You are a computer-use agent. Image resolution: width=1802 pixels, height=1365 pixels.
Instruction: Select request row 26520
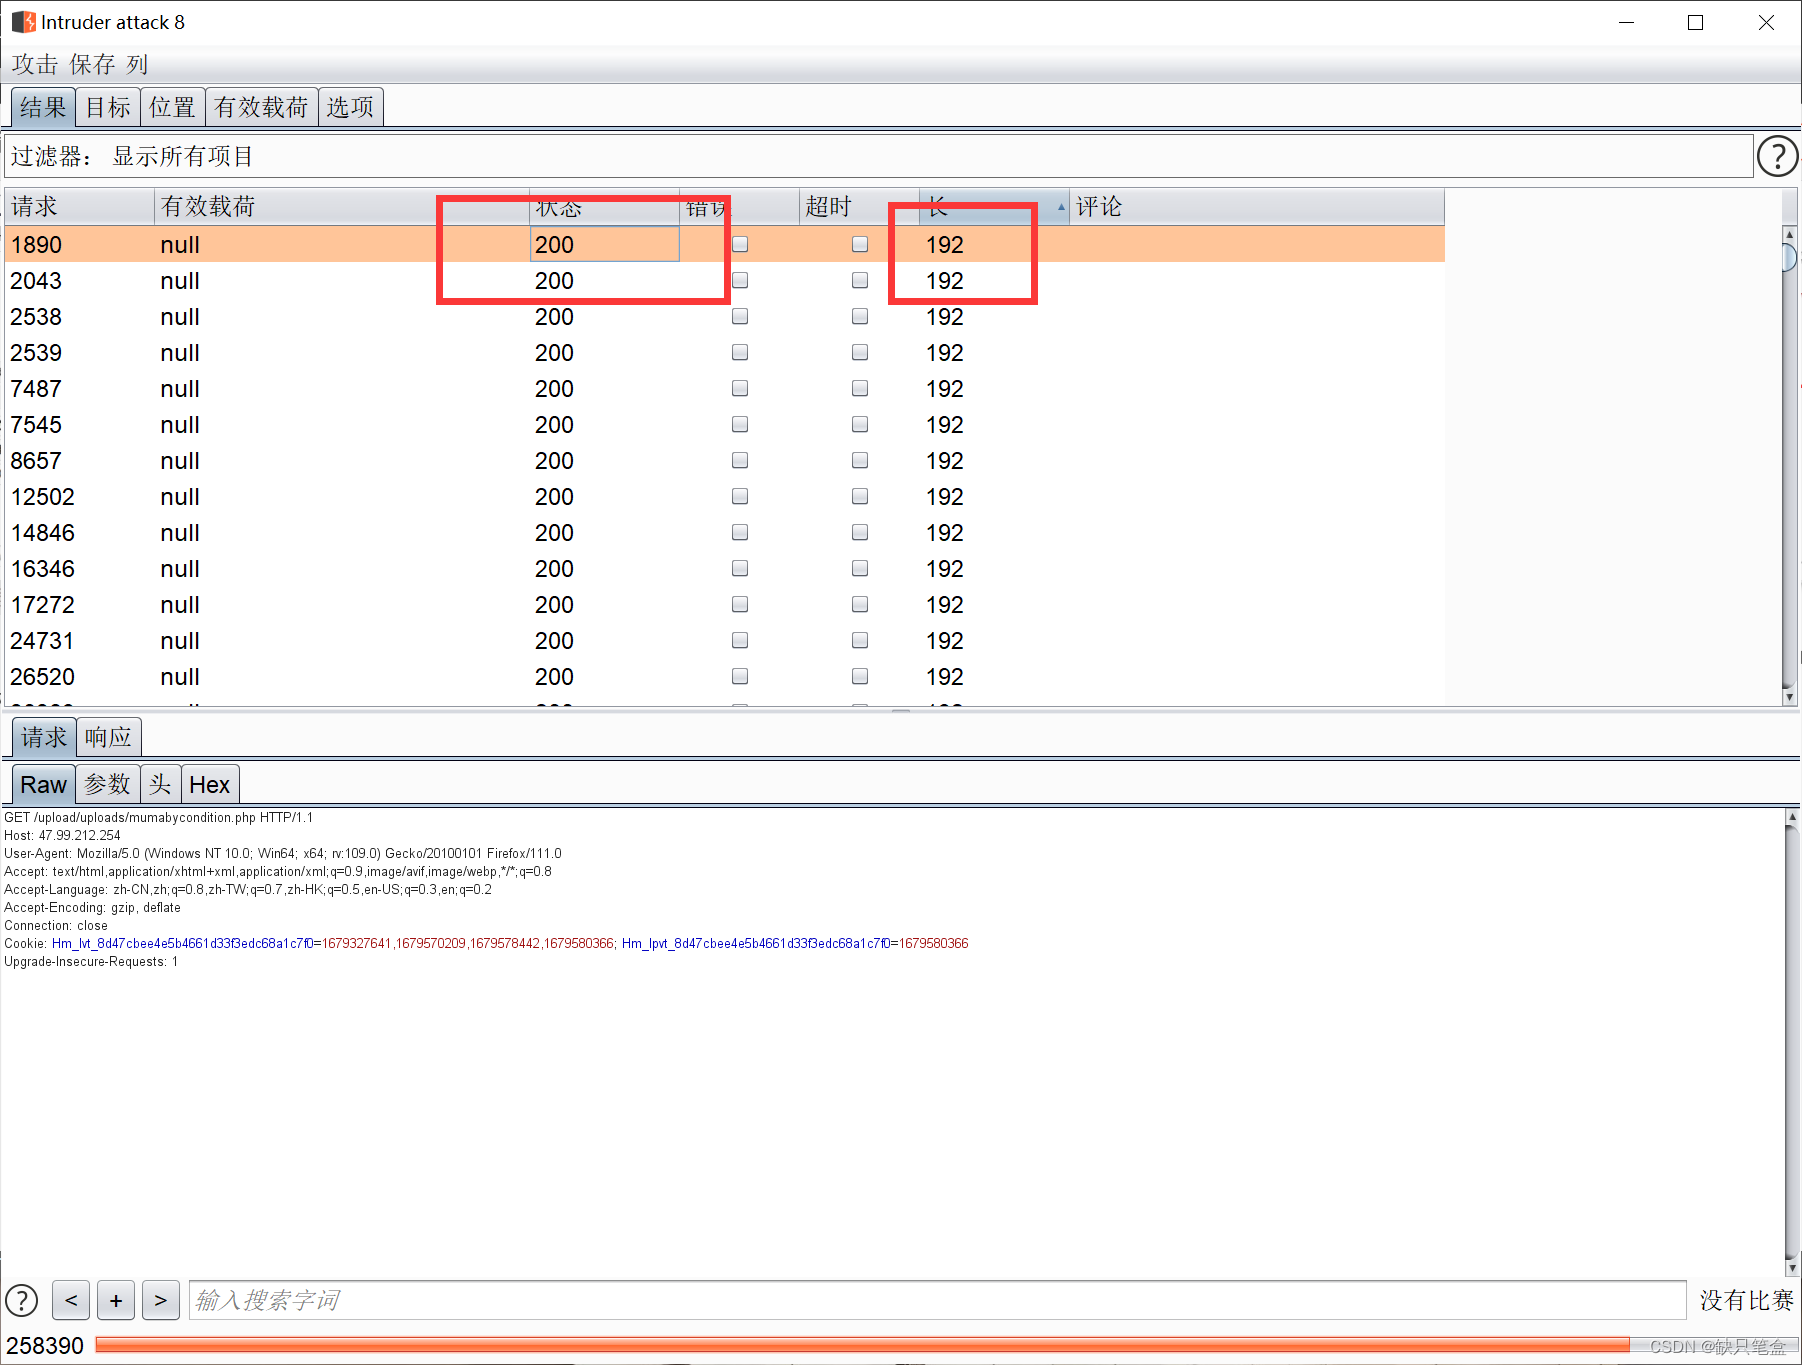[725, 676]
